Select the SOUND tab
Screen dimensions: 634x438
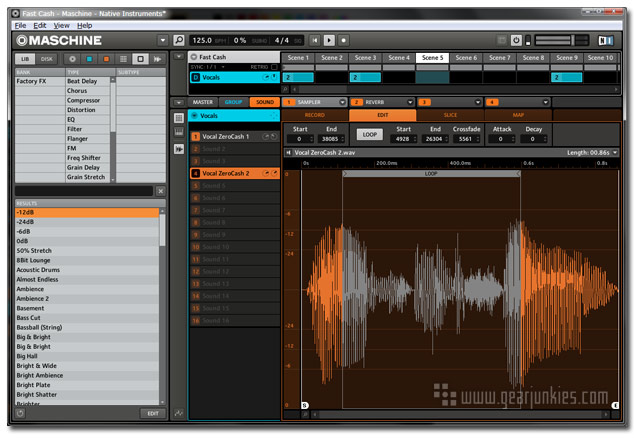265,102
